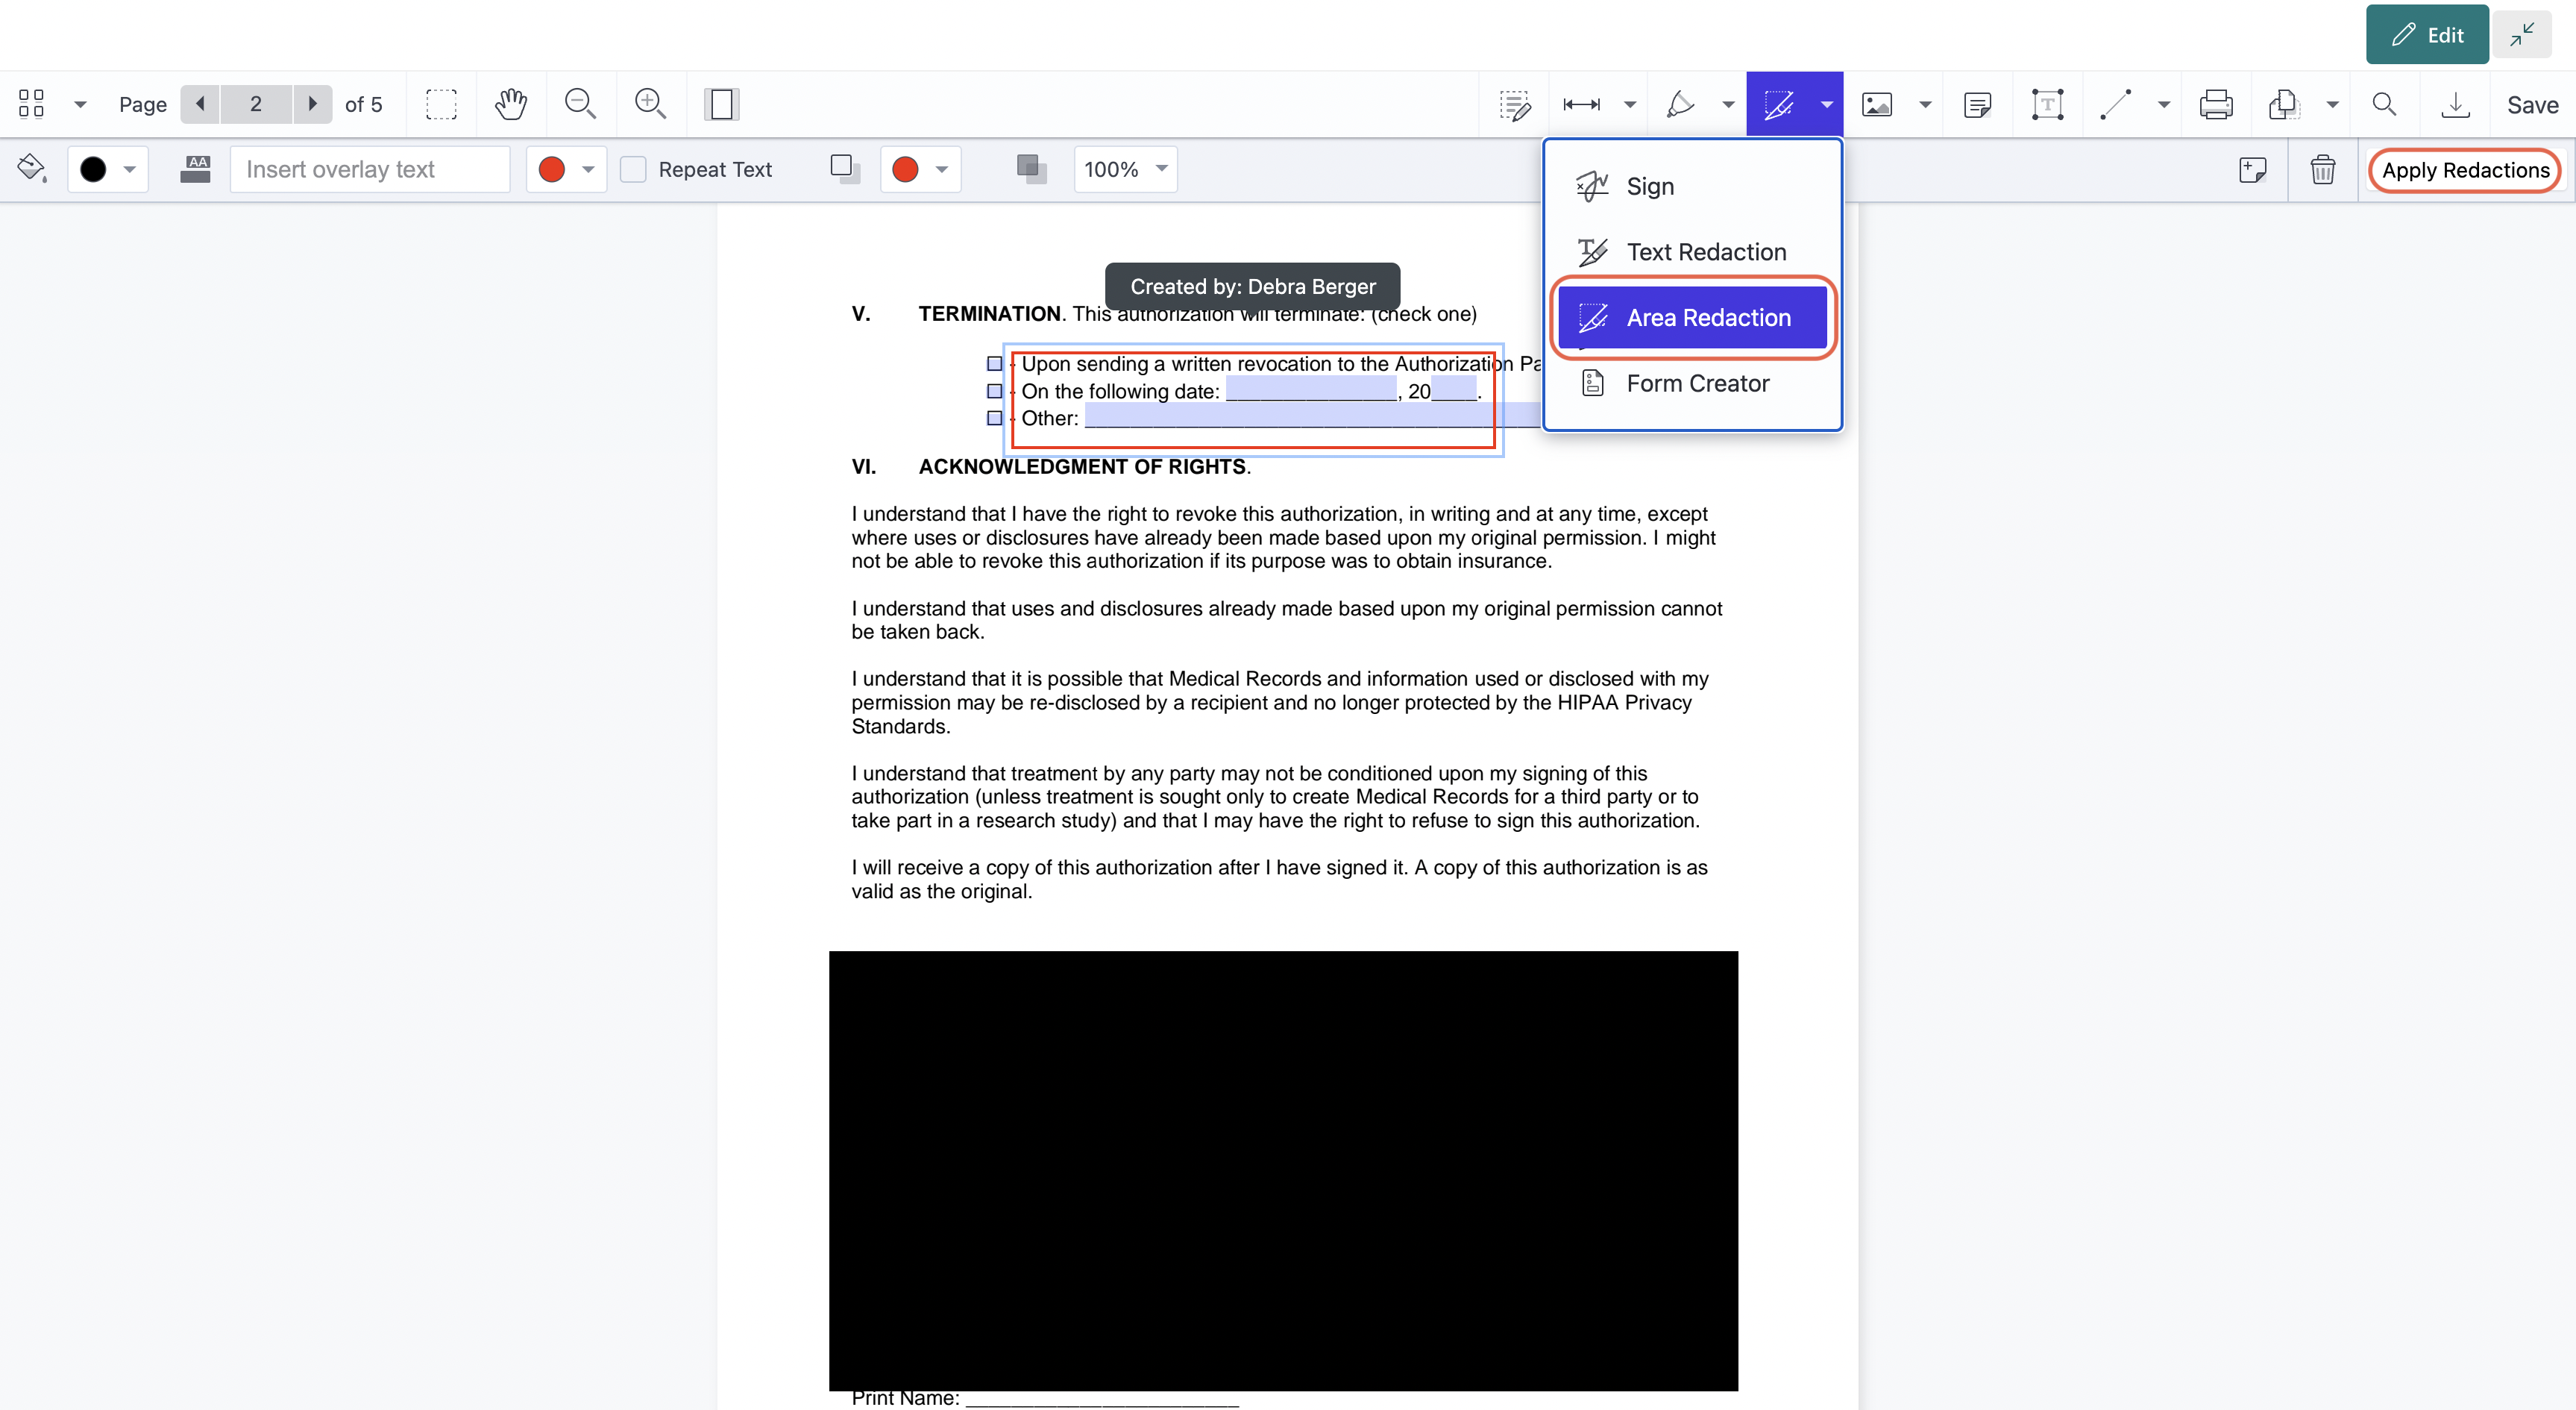The height and width of the screenshot is (1410, 2576).
Task: Delete redactions with the trash icon
Action: click(x=2322, y=169)
